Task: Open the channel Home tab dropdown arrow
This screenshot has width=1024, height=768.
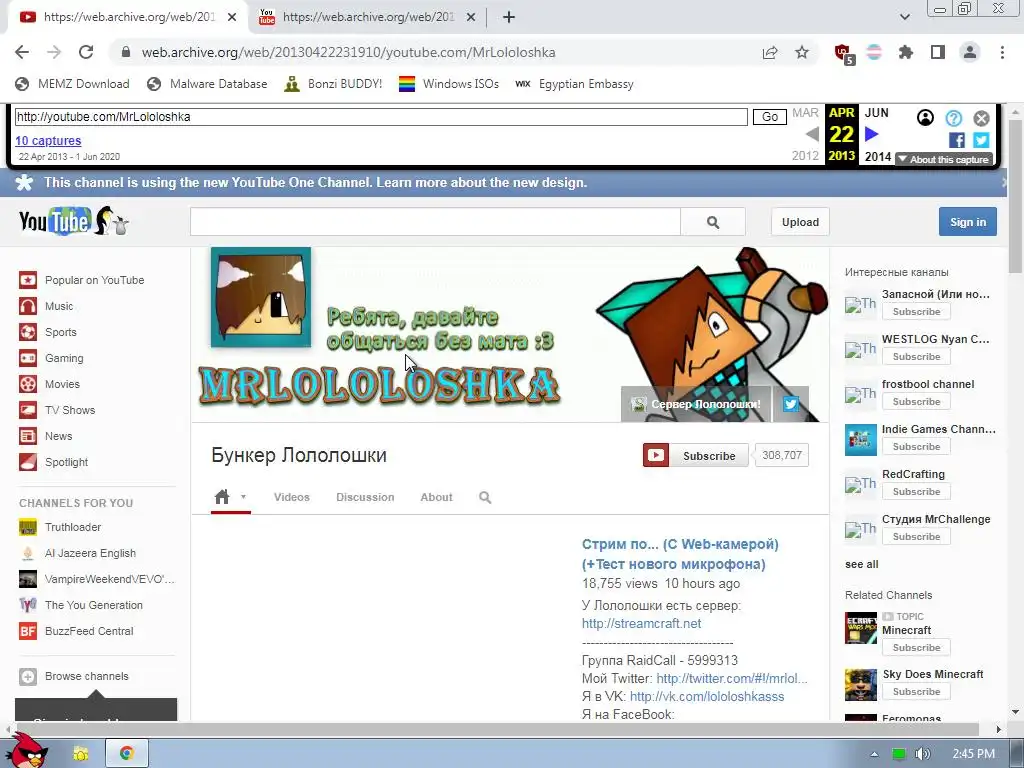Action: point(243,497)
